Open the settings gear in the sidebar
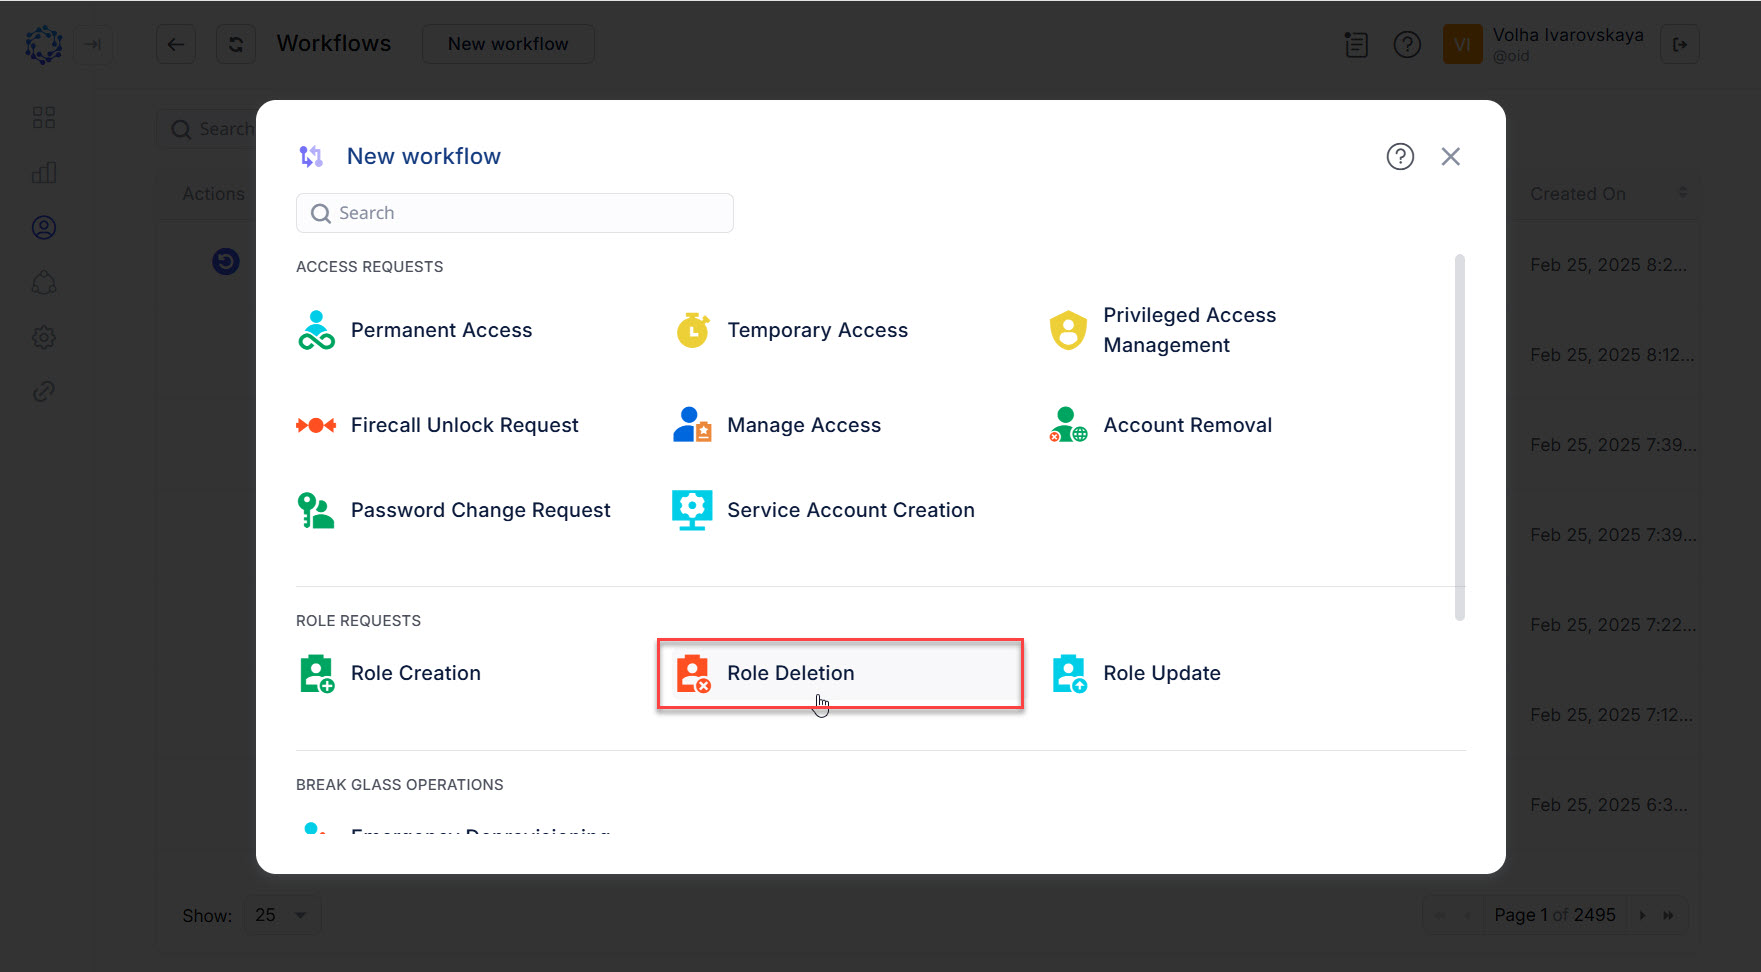 coord(44,337)
